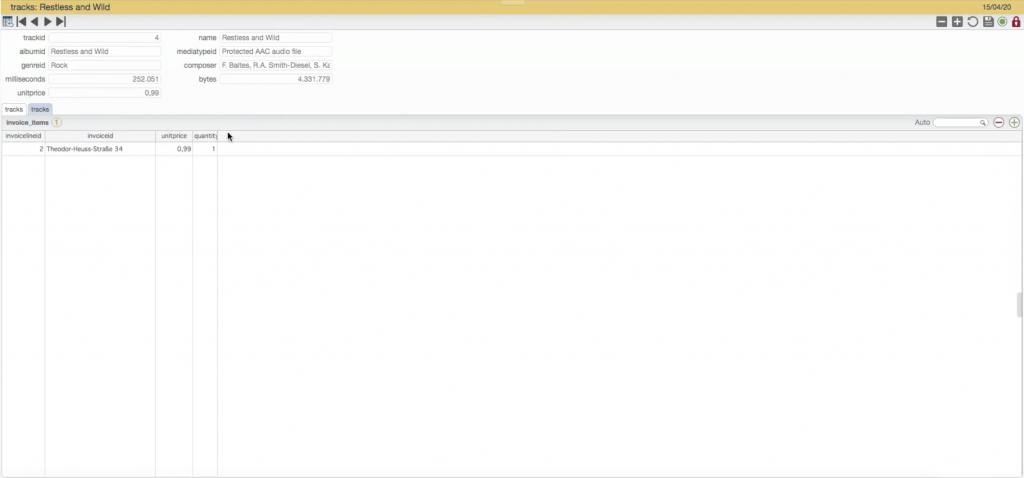Delete record with gray minus icon
1024x478 pixels.
click(x=942, y=22)
